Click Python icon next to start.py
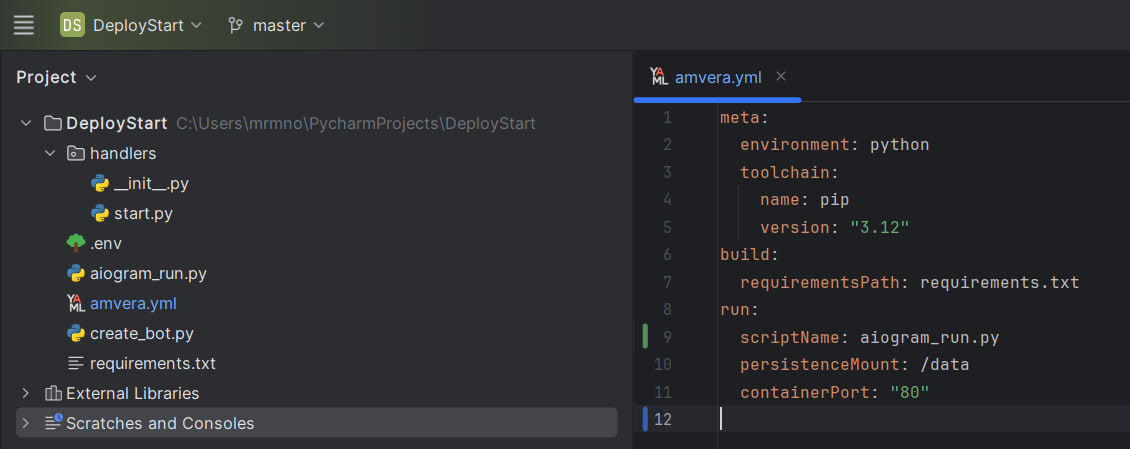Image resolution: width=1130 pixels, height=449 pixels. pyautogui.click(x=100, y=213)
